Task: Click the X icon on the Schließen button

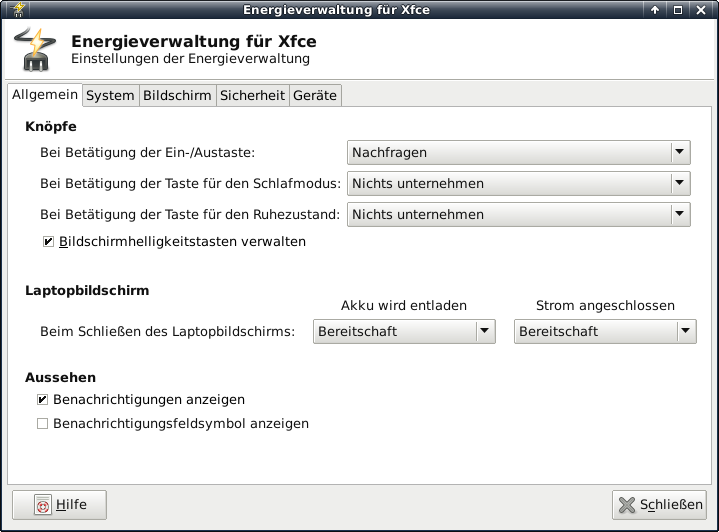Action: 627,505
